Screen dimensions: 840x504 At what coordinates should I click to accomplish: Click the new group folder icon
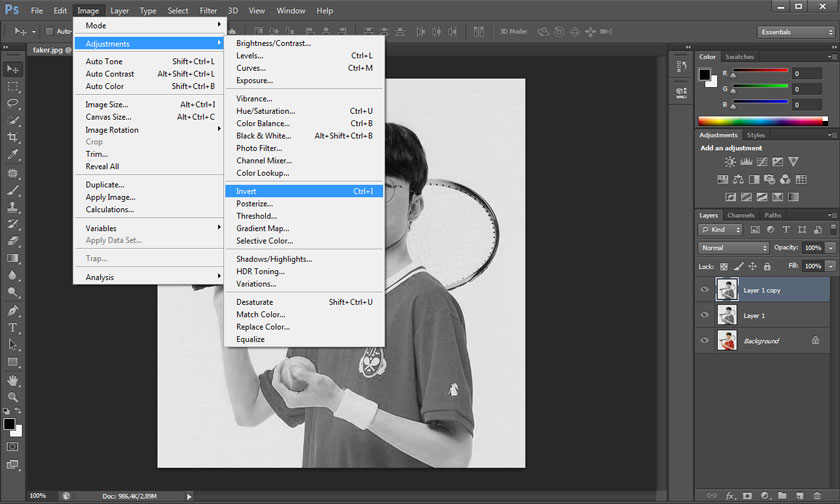tap(782, 496)
